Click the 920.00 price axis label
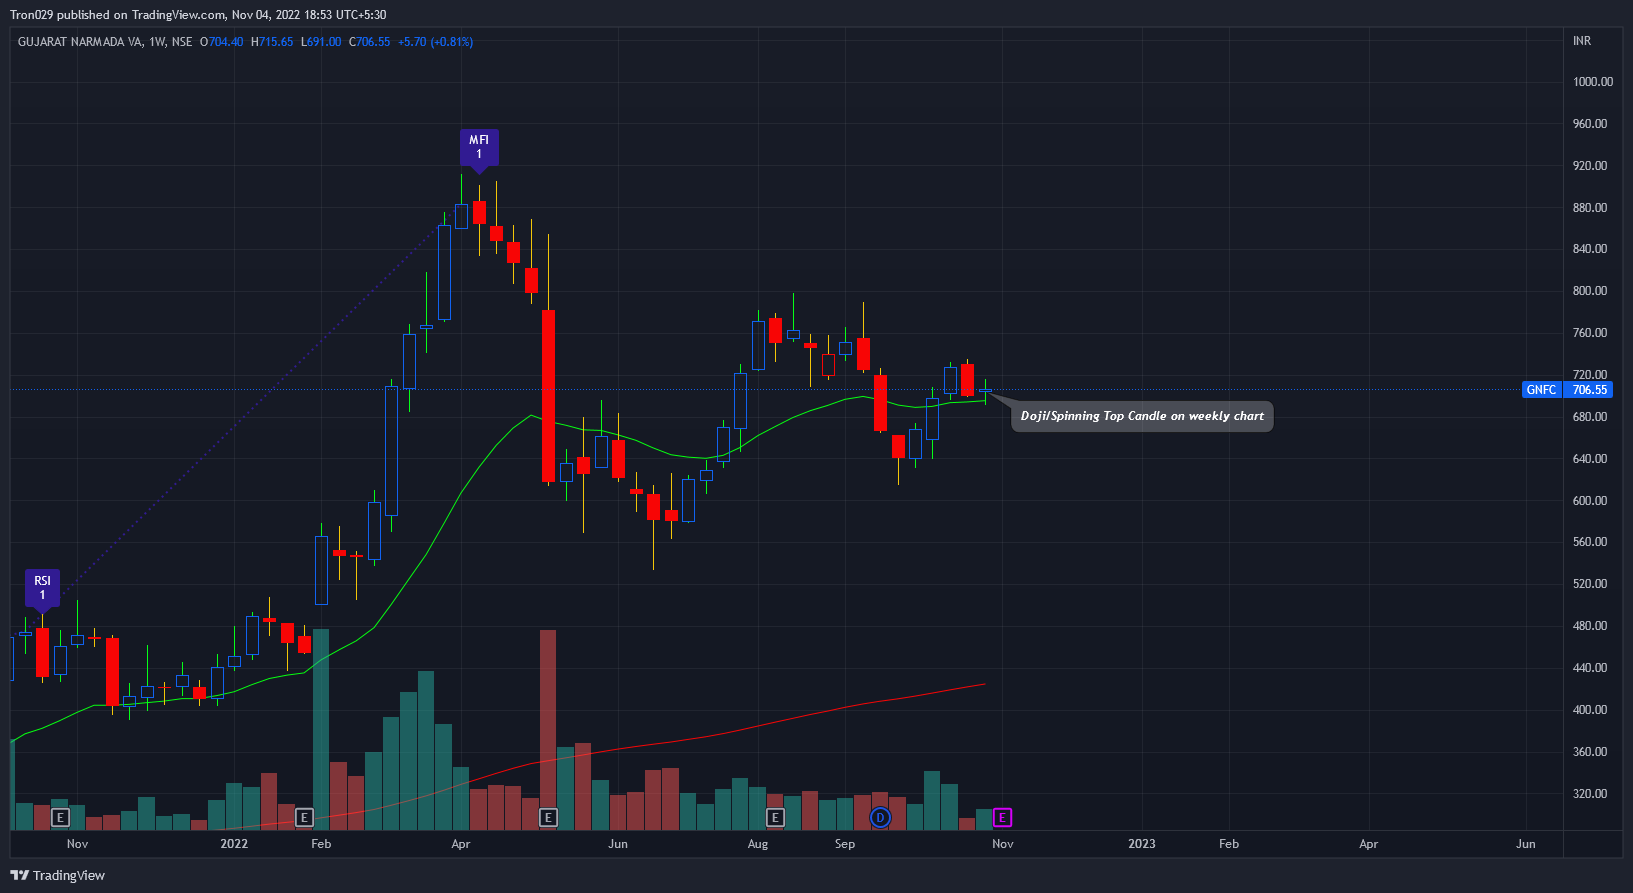 1590,166
